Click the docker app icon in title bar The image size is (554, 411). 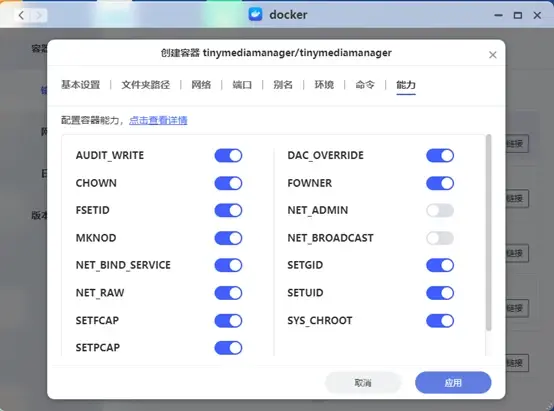[255, 15]
